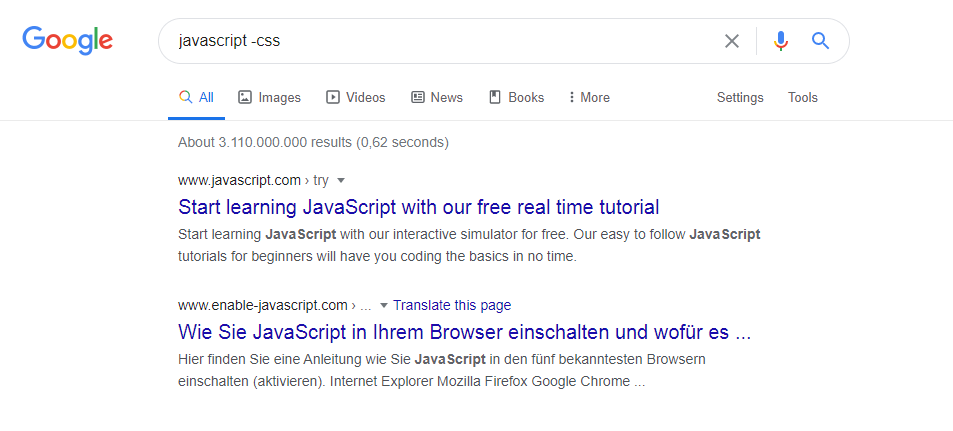Open search Settings

click(x=740, y=97)
